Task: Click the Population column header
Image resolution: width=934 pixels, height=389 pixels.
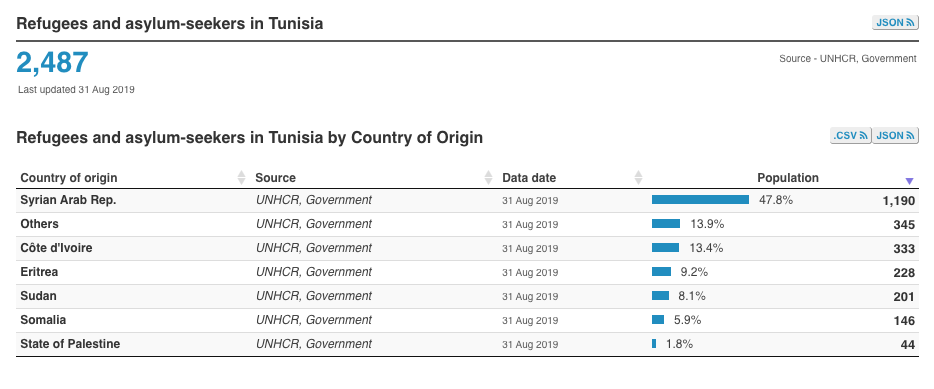Action: pyautogui.click(x=787, y=178)
